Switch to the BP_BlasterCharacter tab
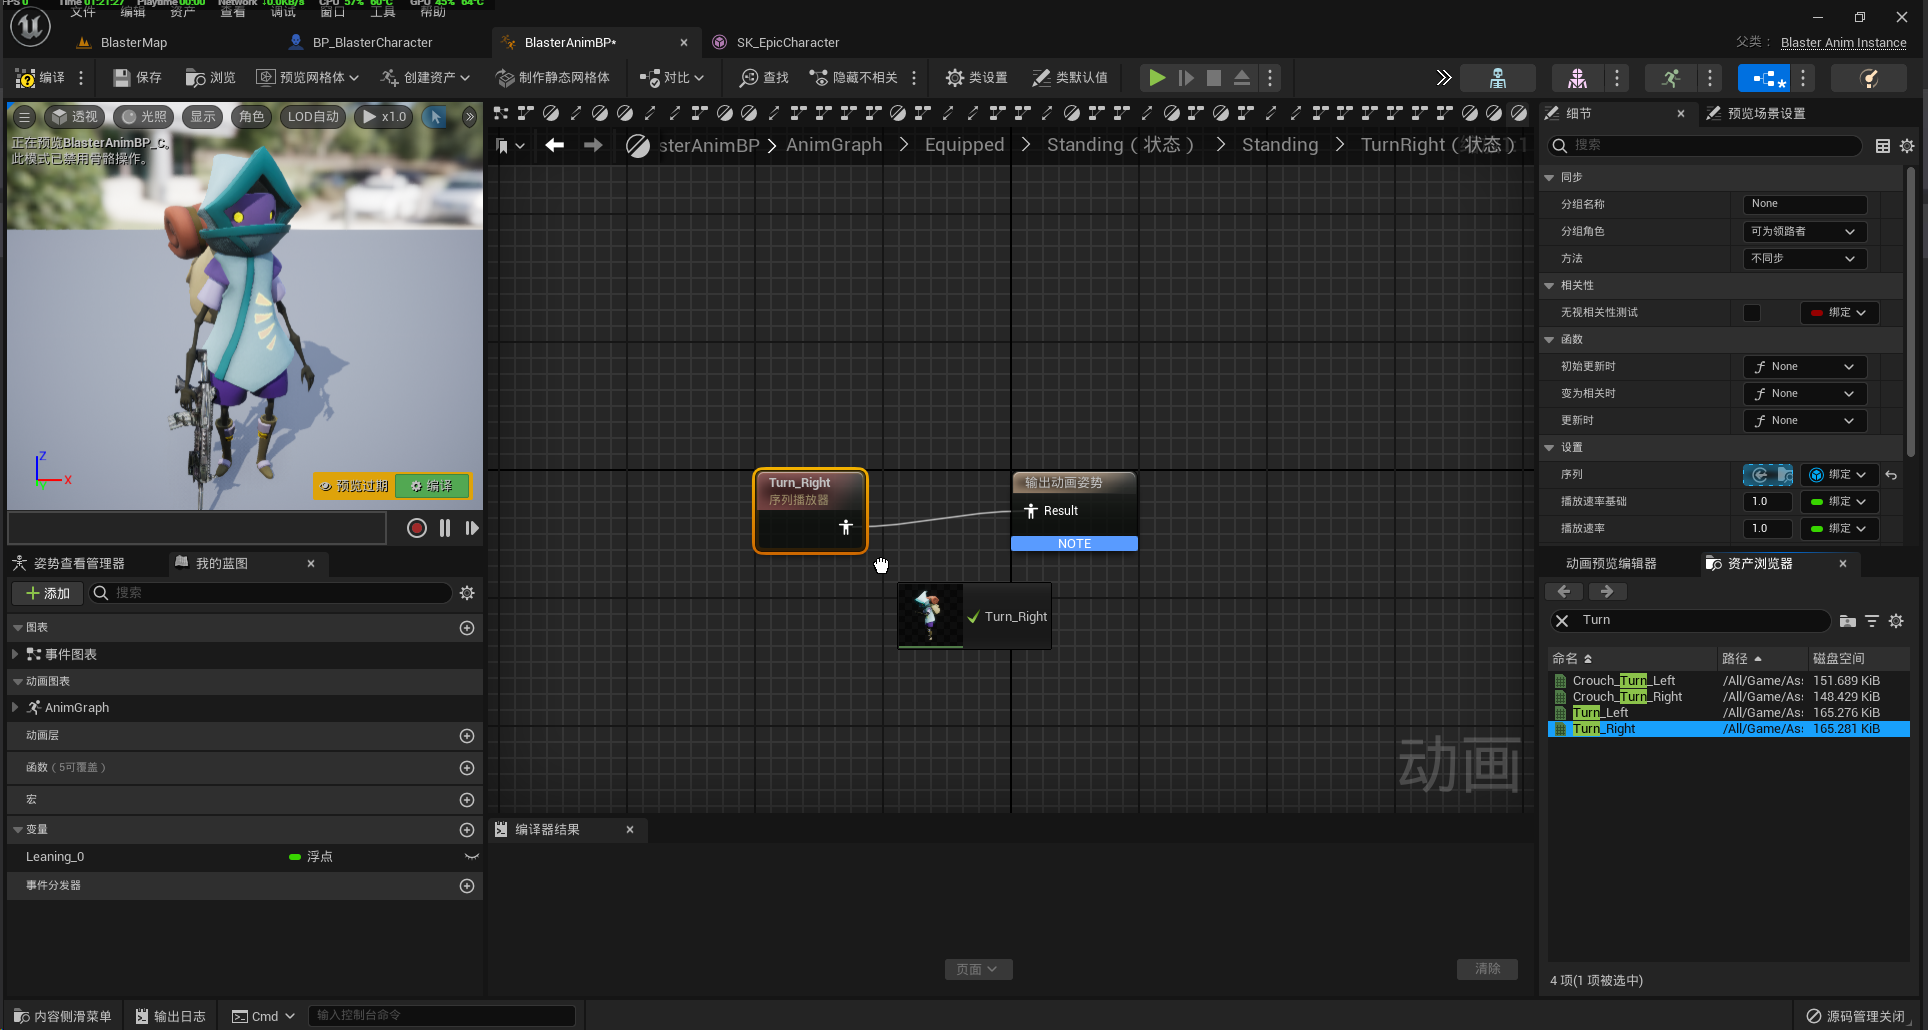Image resolution: width=1928 pixels, height=1030 pixels. click(x=372, y=42)
